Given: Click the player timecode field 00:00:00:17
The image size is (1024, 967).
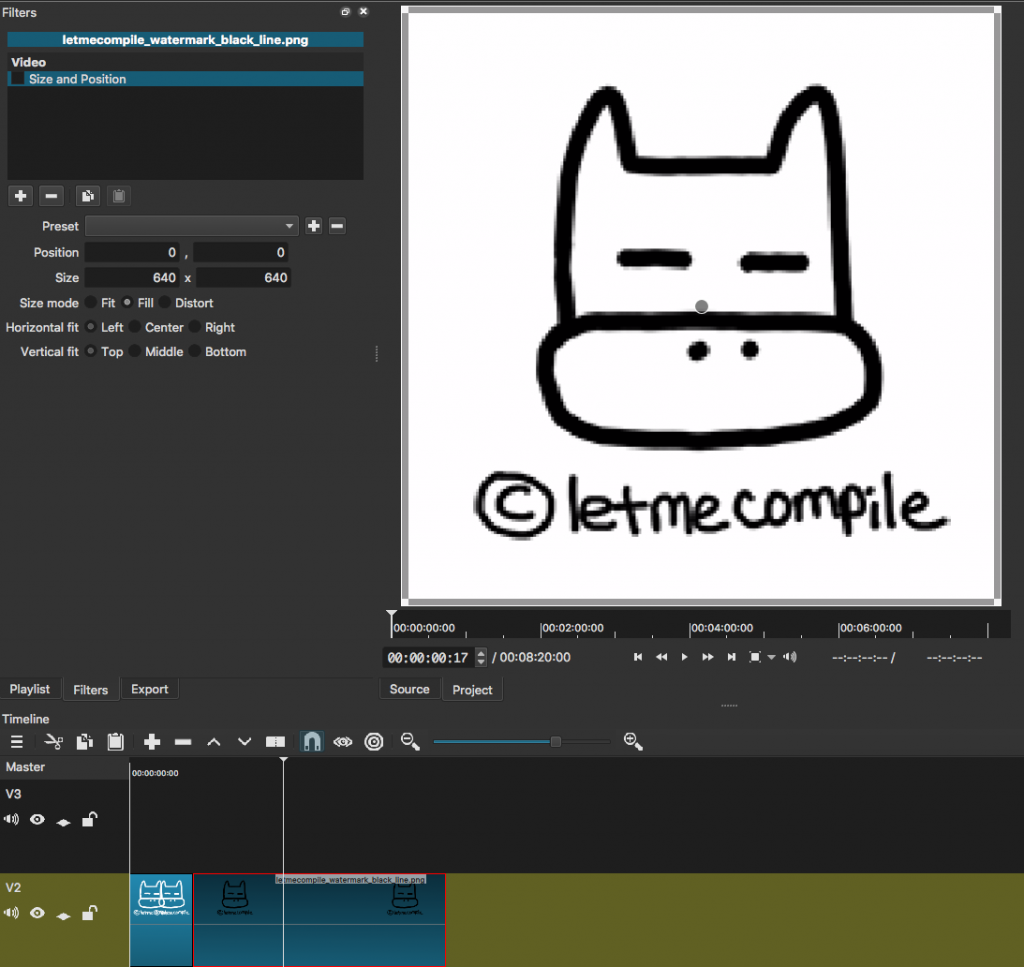Looking at the screenshot, I should pyautogui.click(x=429, y=658).
